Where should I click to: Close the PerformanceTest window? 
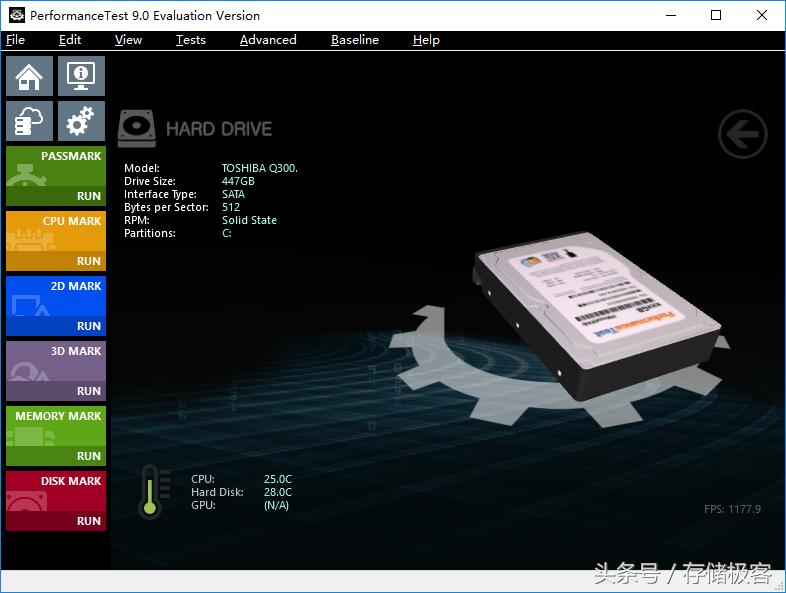tap(761, 15)
